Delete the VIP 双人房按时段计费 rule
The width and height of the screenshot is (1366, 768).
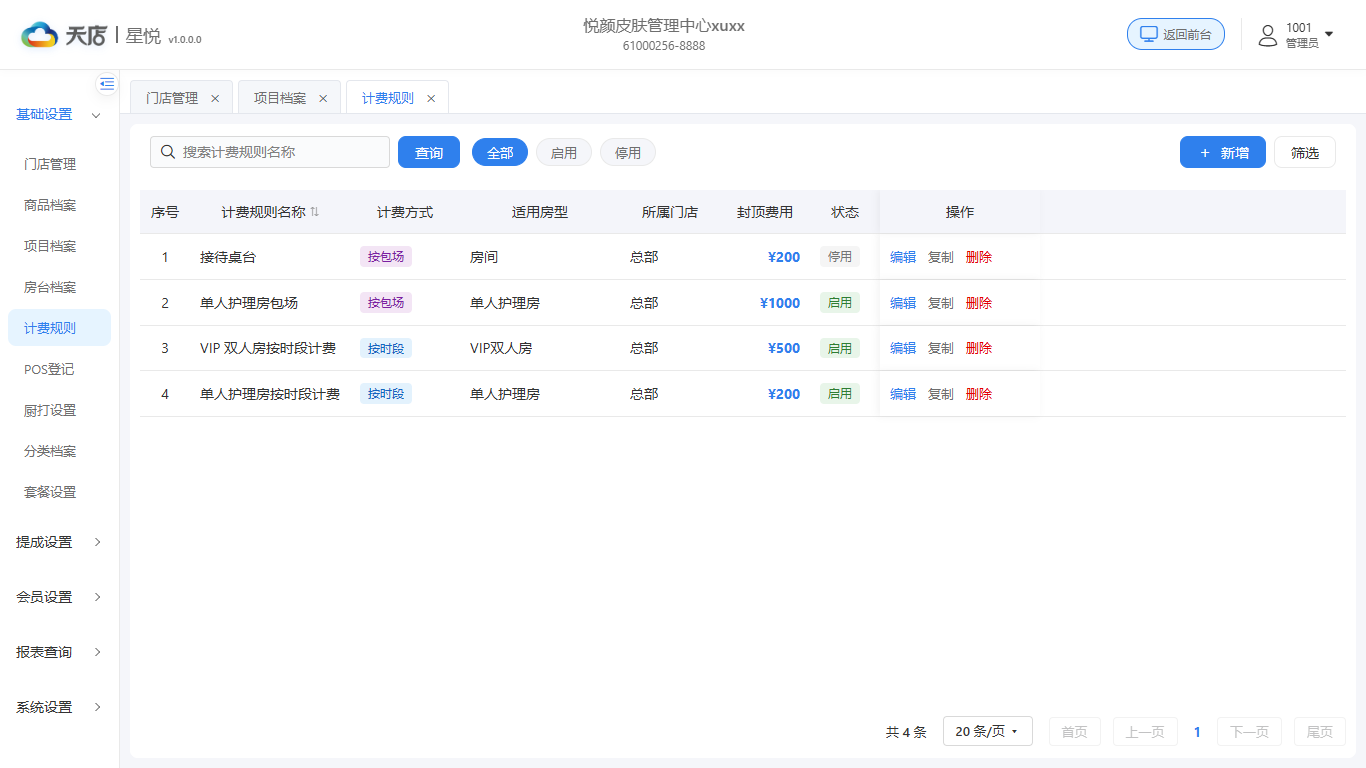(x=979, y=348)
